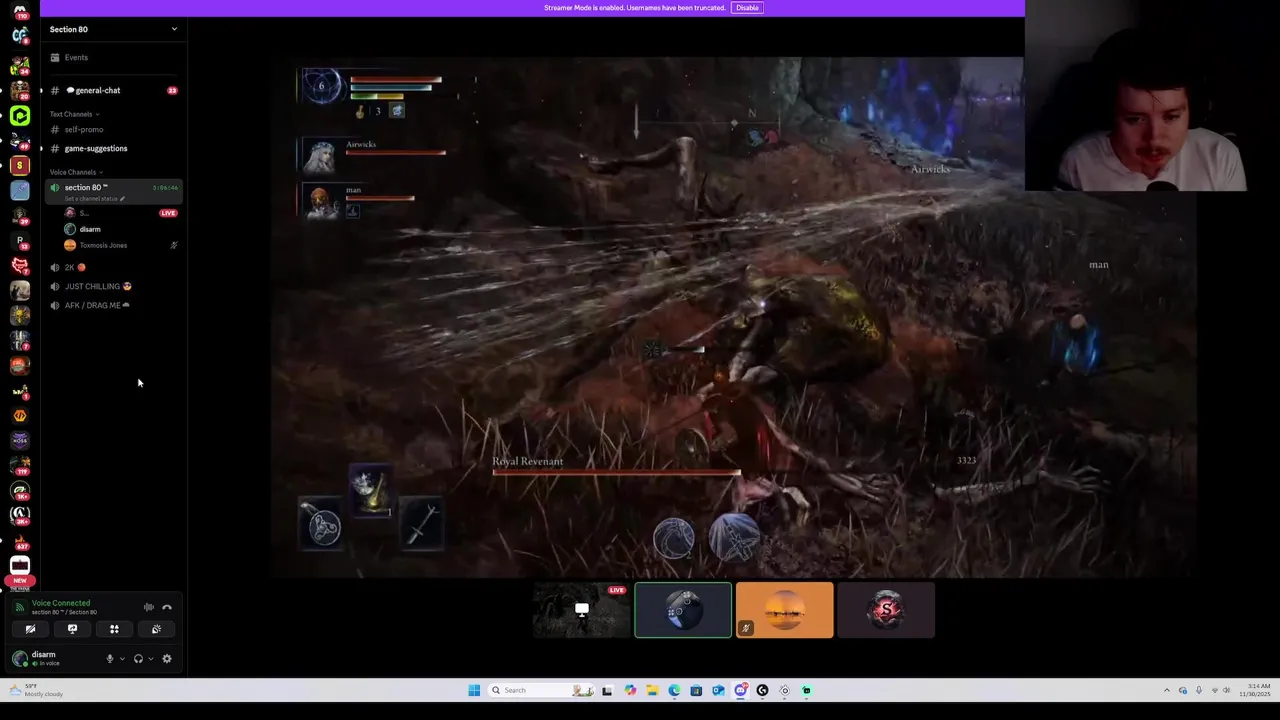Image resolution: width=1280 pixels, height=720 pixels.
Task: Click Set a channel status
Action: pos(94,198)
